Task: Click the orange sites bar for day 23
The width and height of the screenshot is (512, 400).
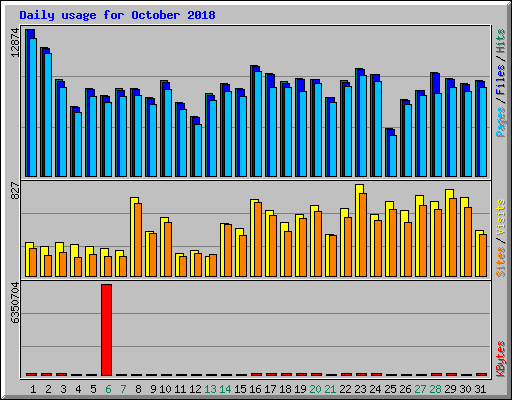Action: (363, 235)
